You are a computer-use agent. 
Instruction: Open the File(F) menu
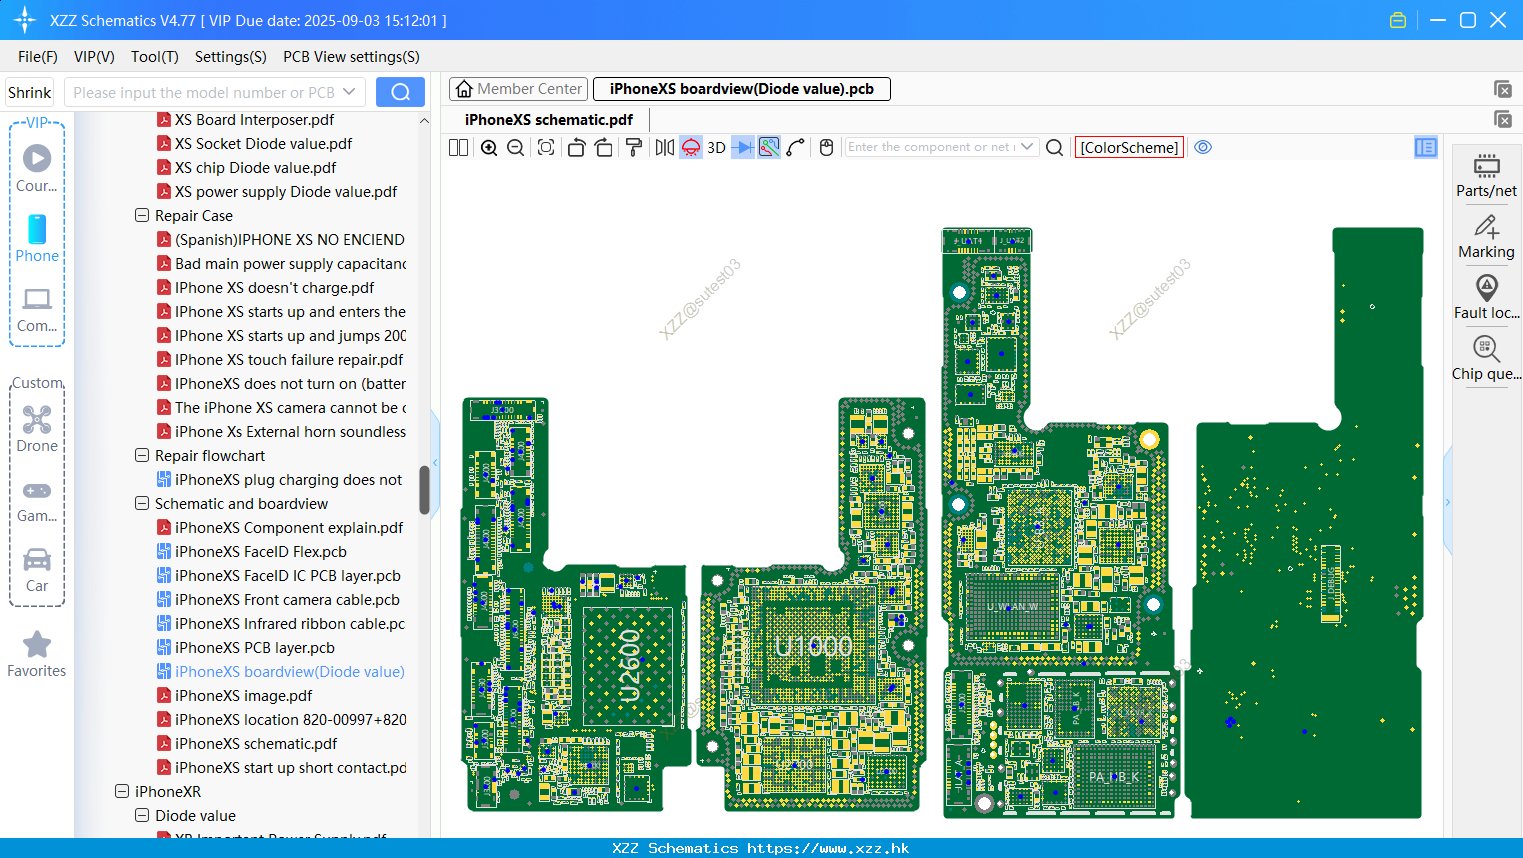tap(38, 56)
